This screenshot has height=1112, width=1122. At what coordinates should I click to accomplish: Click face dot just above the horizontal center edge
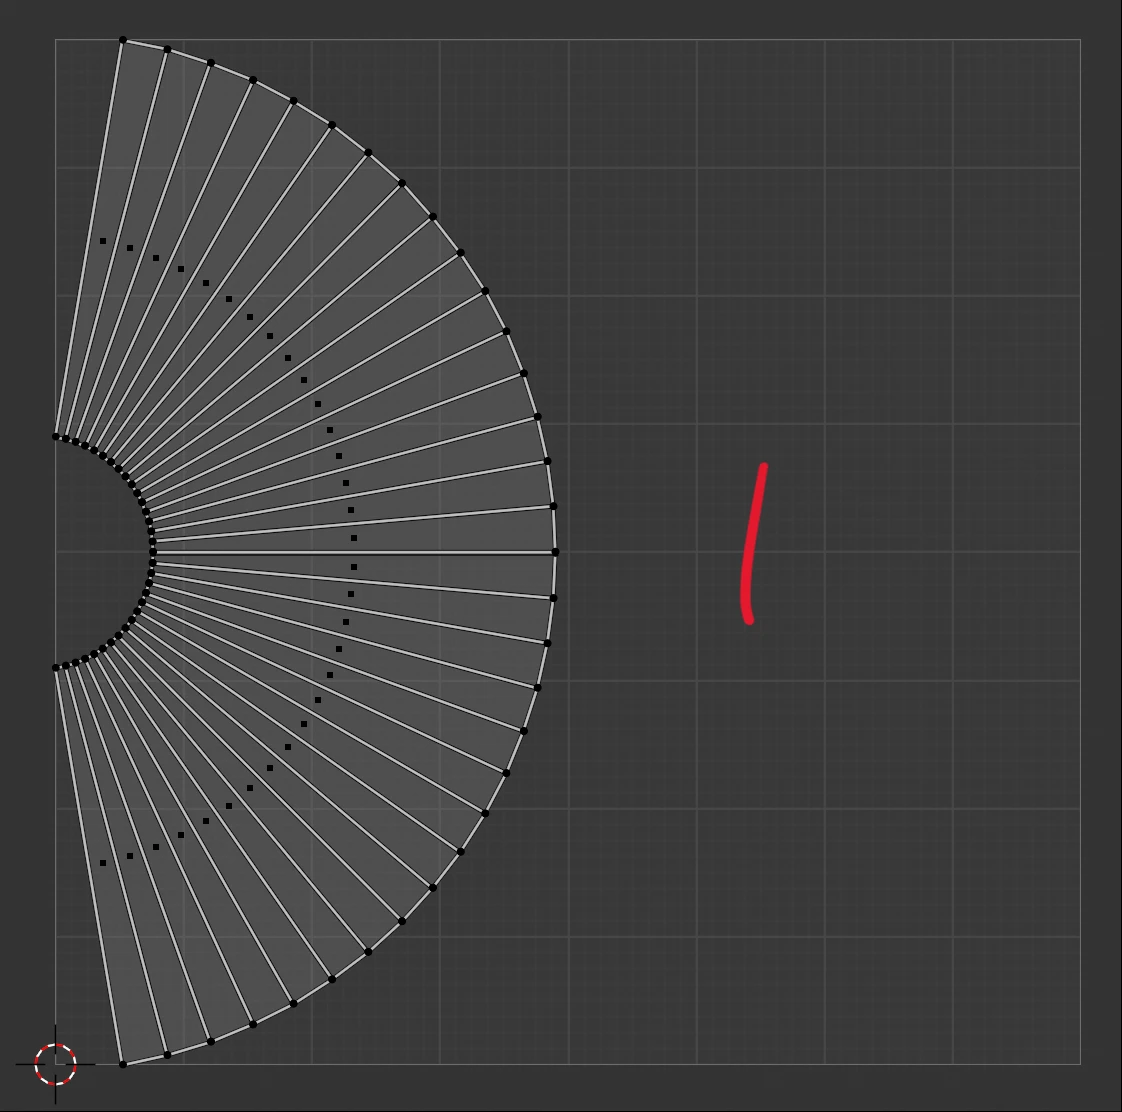point(354,538)
